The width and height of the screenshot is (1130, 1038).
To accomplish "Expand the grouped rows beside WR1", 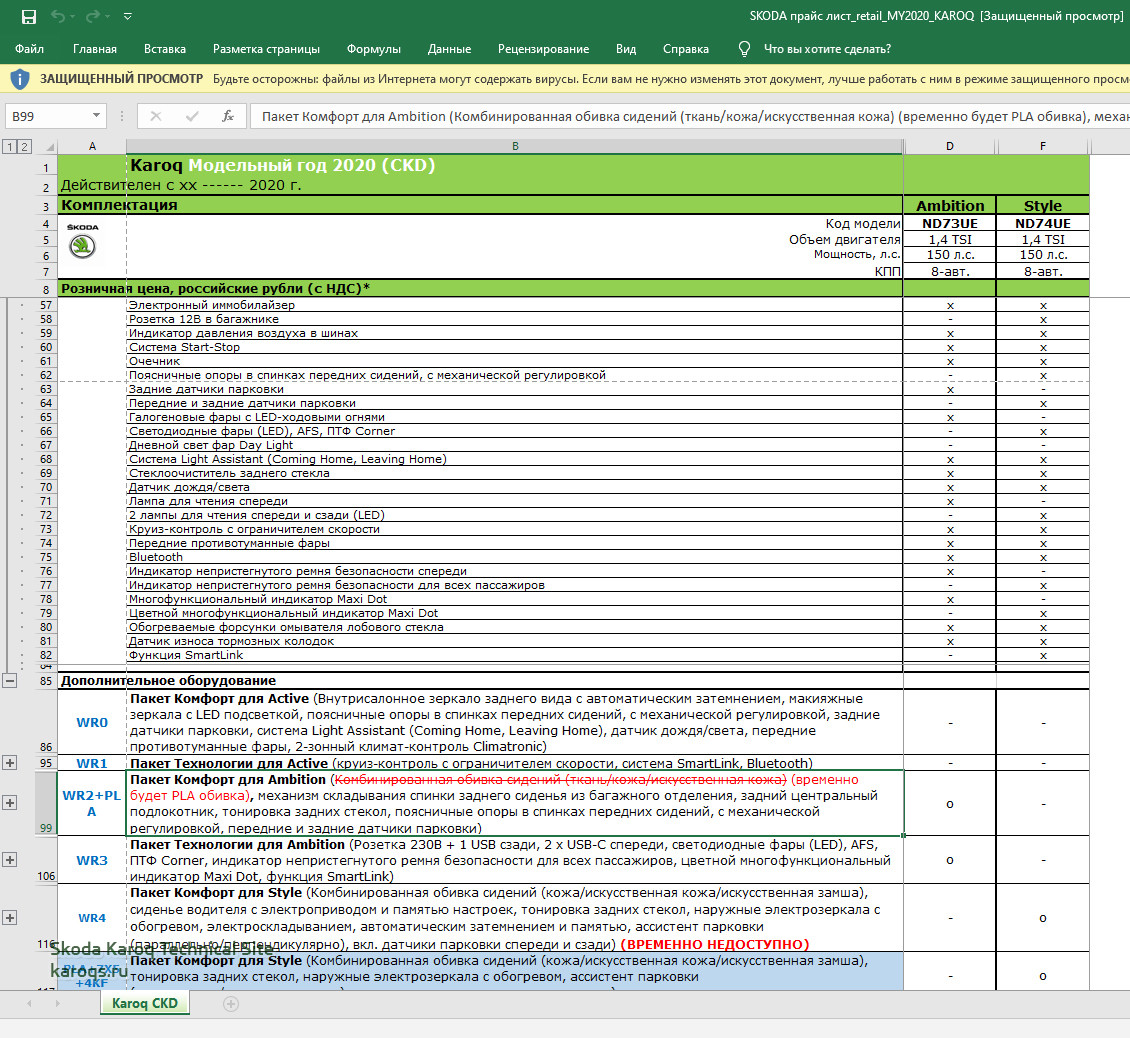I will [x=10, y=763].
